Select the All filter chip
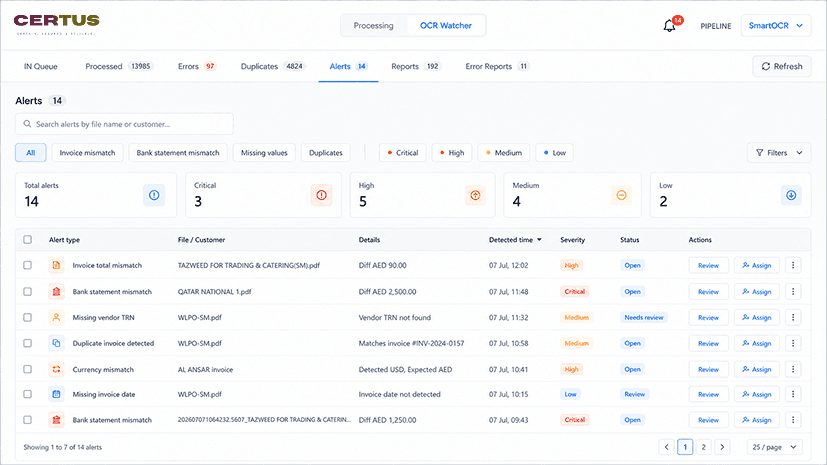 [31, 153]
